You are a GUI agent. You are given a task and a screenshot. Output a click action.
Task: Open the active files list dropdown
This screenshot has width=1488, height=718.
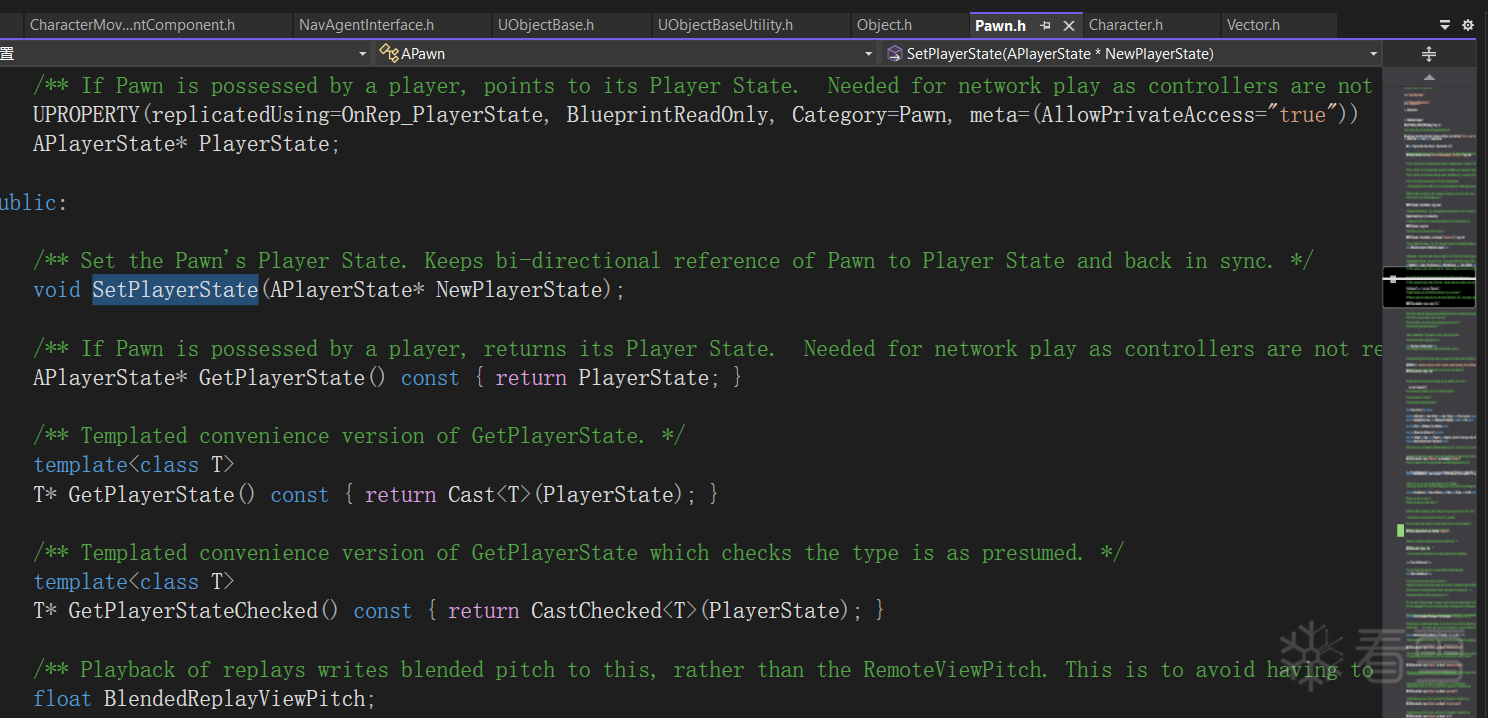coord(1445,25)
